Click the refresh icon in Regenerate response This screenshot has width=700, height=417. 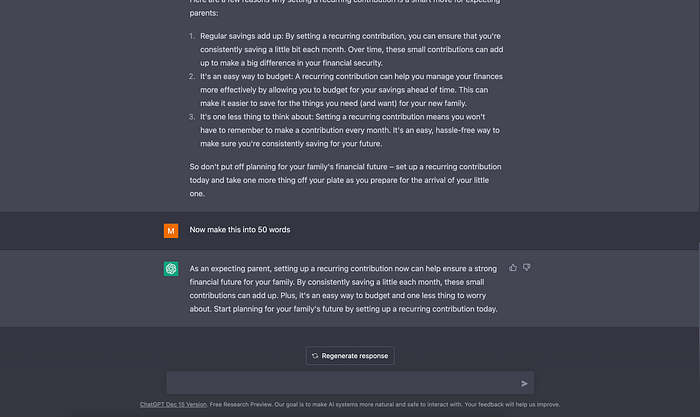315,356
